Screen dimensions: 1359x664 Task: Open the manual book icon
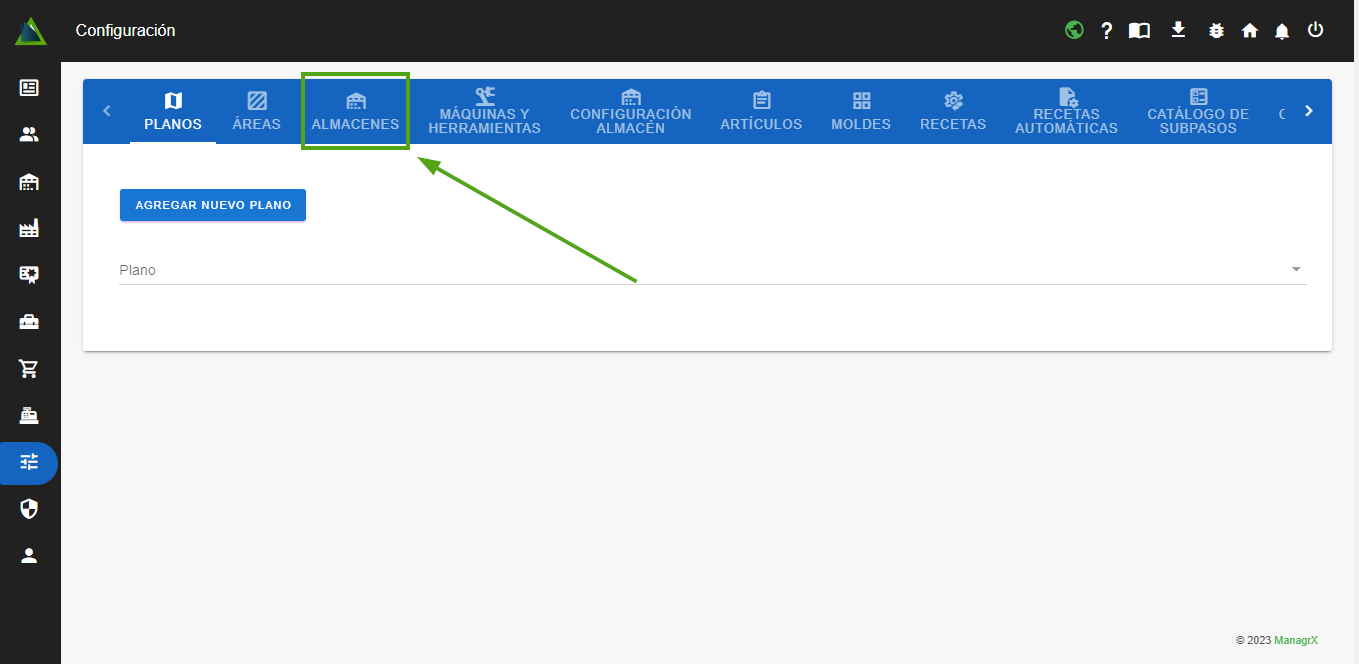(1139, 31)
